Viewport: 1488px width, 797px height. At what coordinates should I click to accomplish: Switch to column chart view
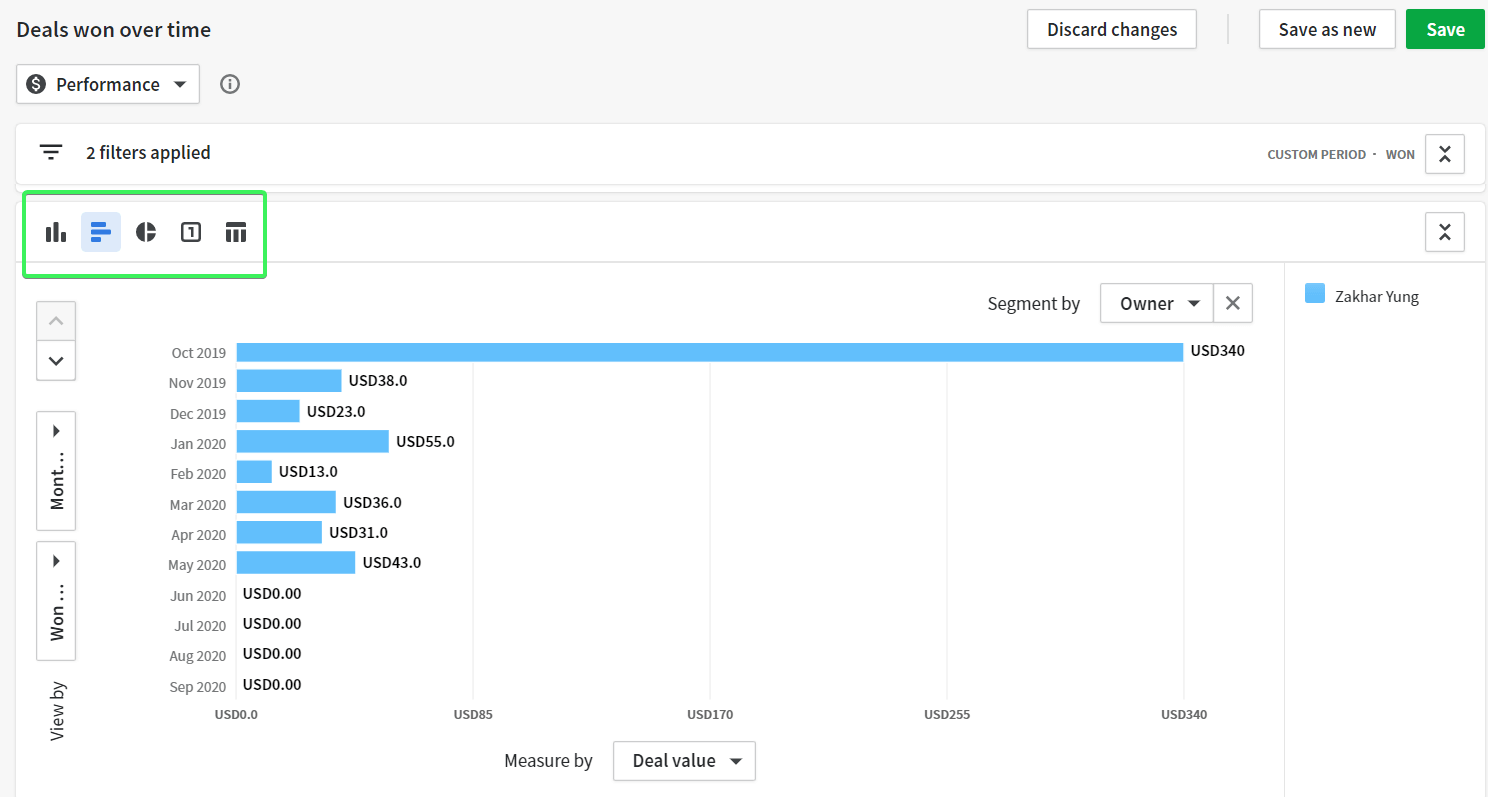click(56, 232)
